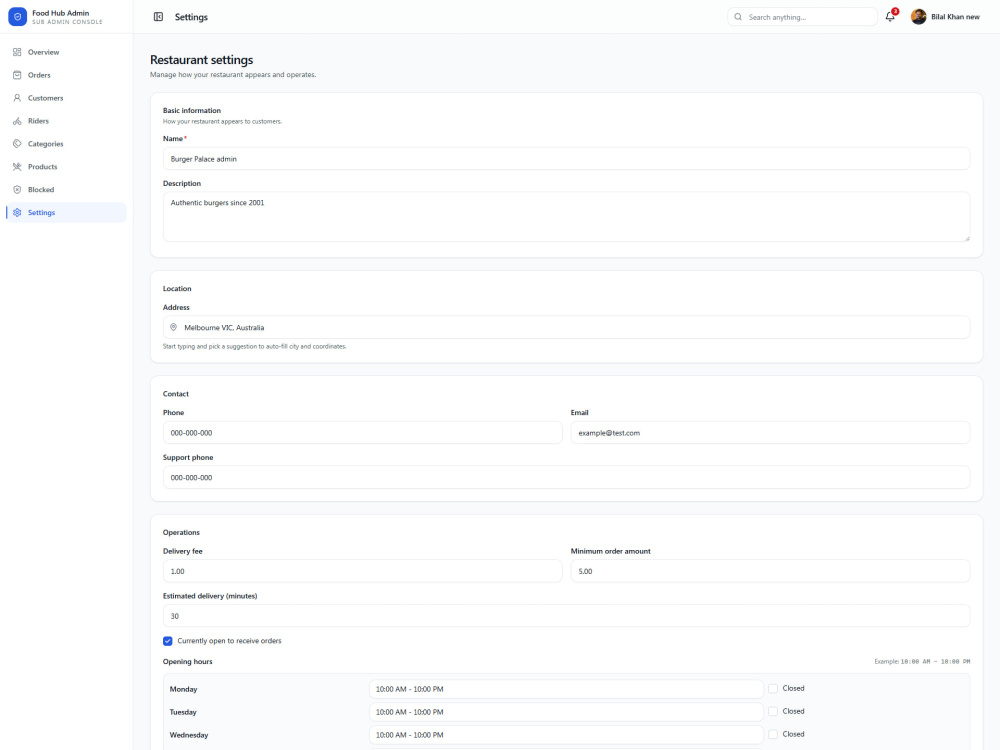Click the Location section title
The image size is (1000, 750).
(x=177, y=288)
